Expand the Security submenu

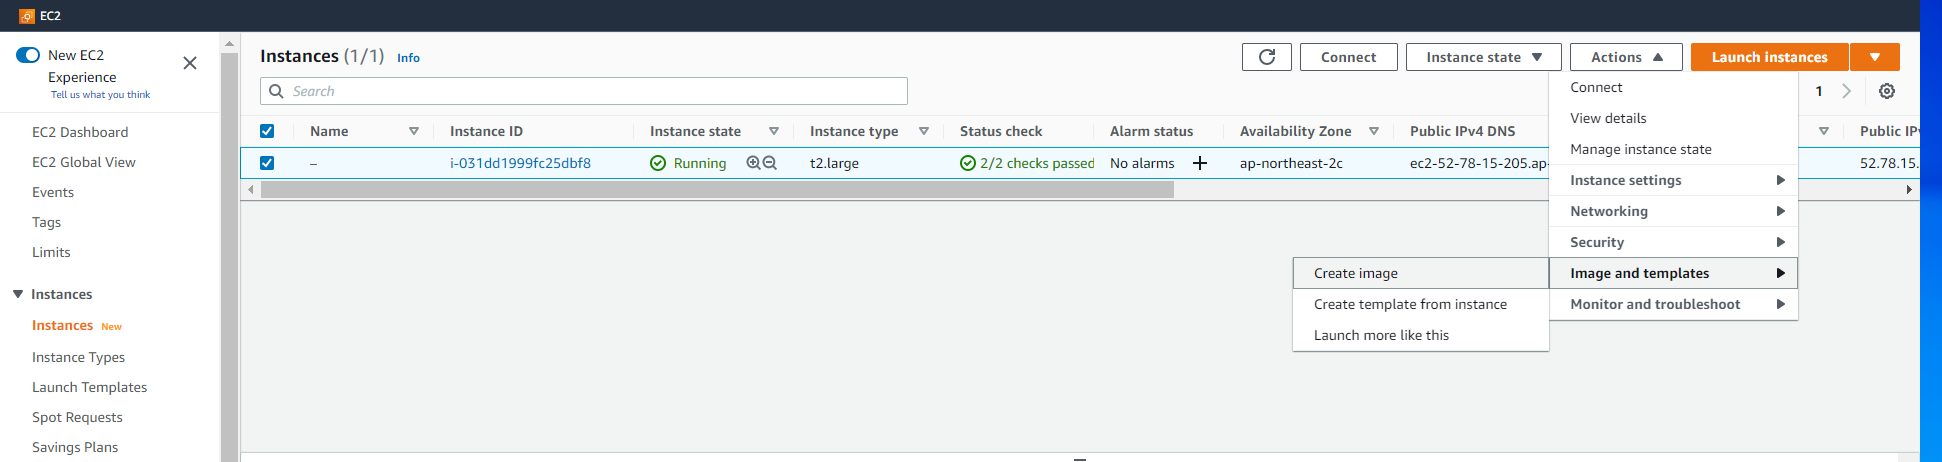1674,242
